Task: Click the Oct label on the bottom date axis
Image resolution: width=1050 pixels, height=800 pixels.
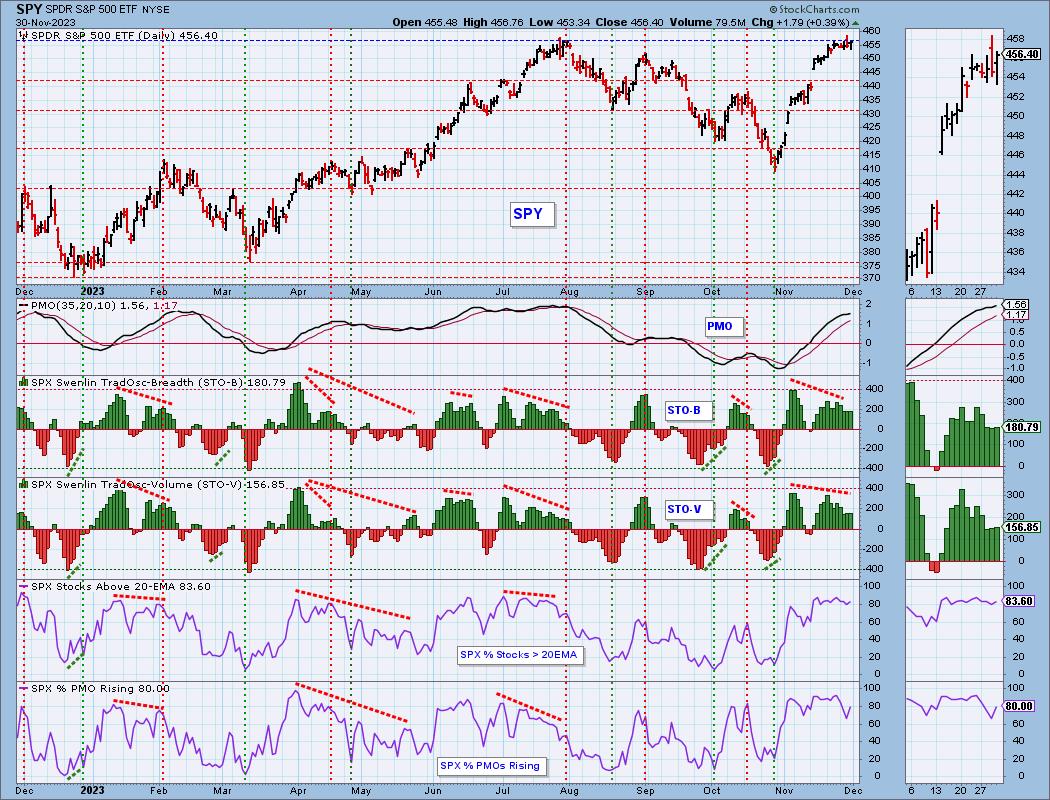Action: click(712, 791)
